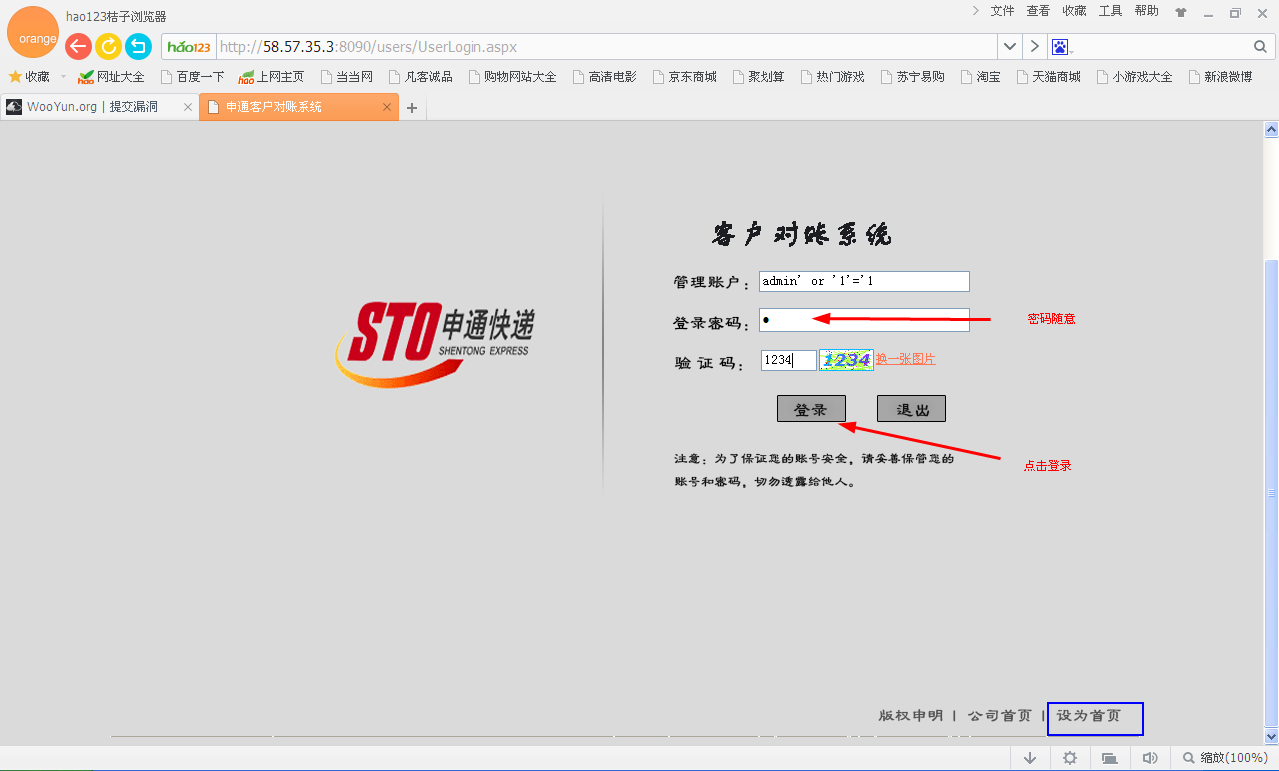Image resolution: width=1279 pixels, height=771 pixels.
Task: Click the URL address bar
Action: (607, 47)
